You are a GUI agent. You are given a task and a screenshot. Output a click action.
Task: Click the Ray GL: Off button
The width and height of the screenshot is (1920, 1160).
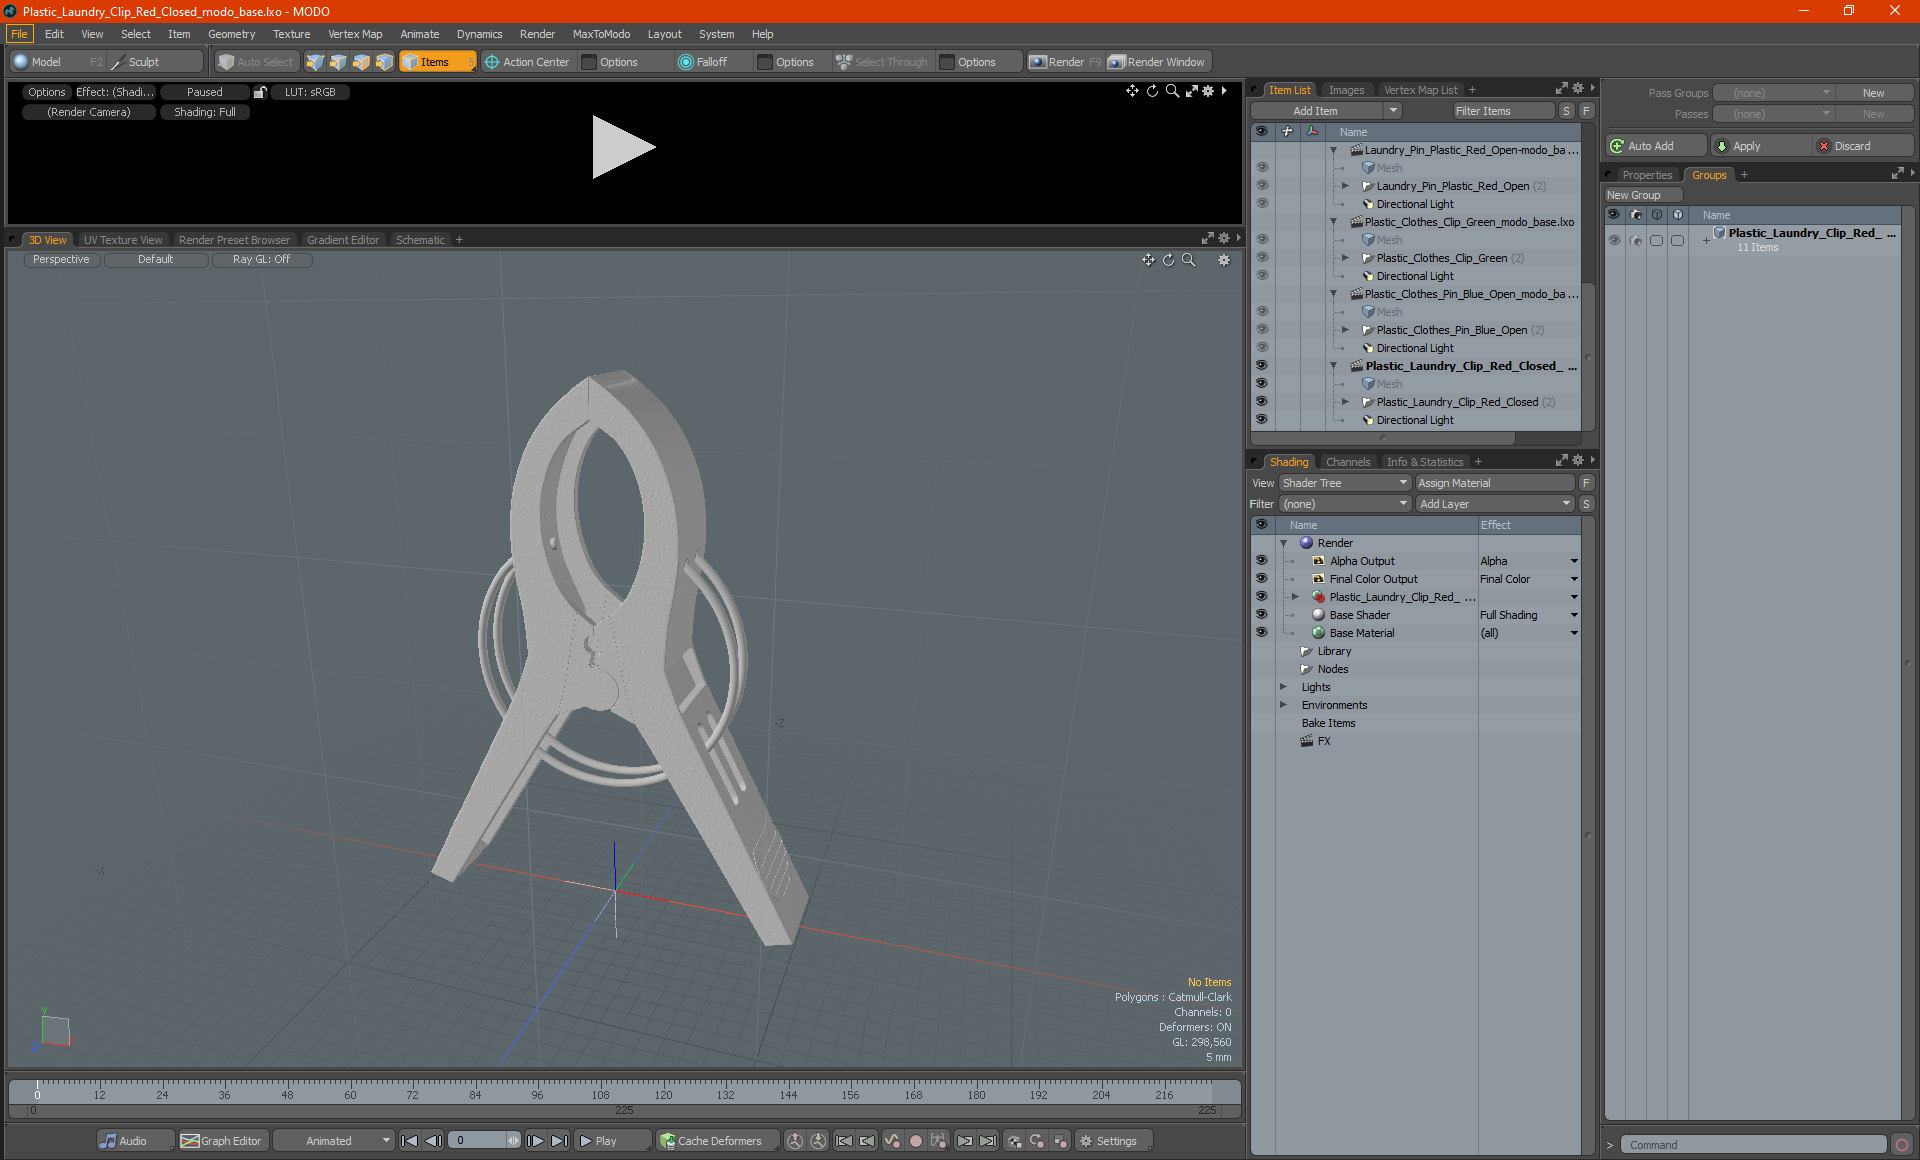click(x=262, y=259)
